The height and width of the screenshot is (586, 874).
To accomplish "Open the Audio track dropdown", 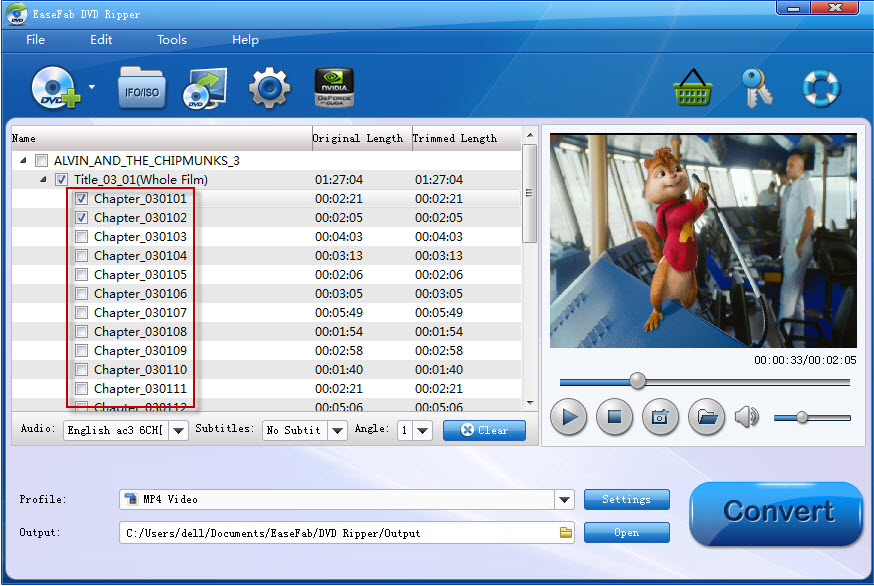I will point(178,430).
